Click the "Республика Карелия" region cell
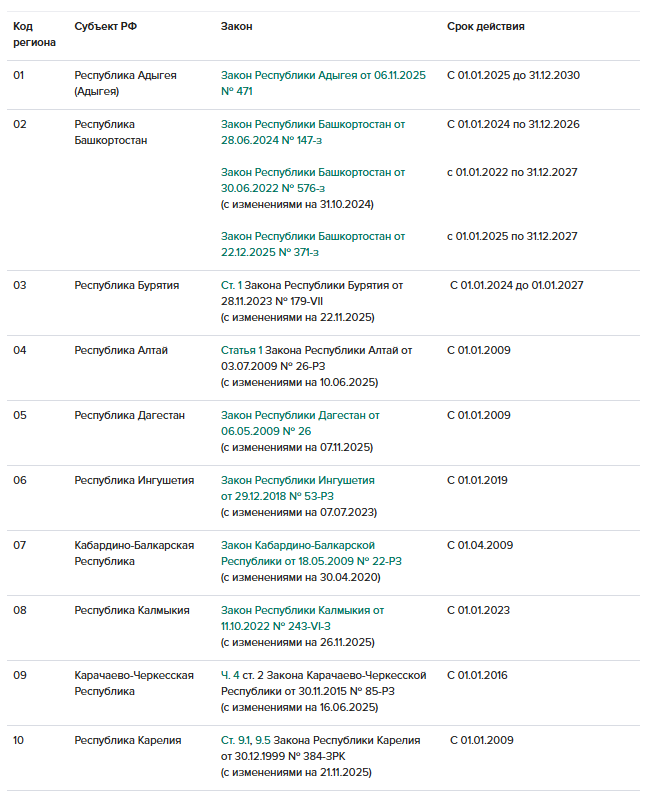Screen dimensions: 657x797 click(x=127, y=740)
